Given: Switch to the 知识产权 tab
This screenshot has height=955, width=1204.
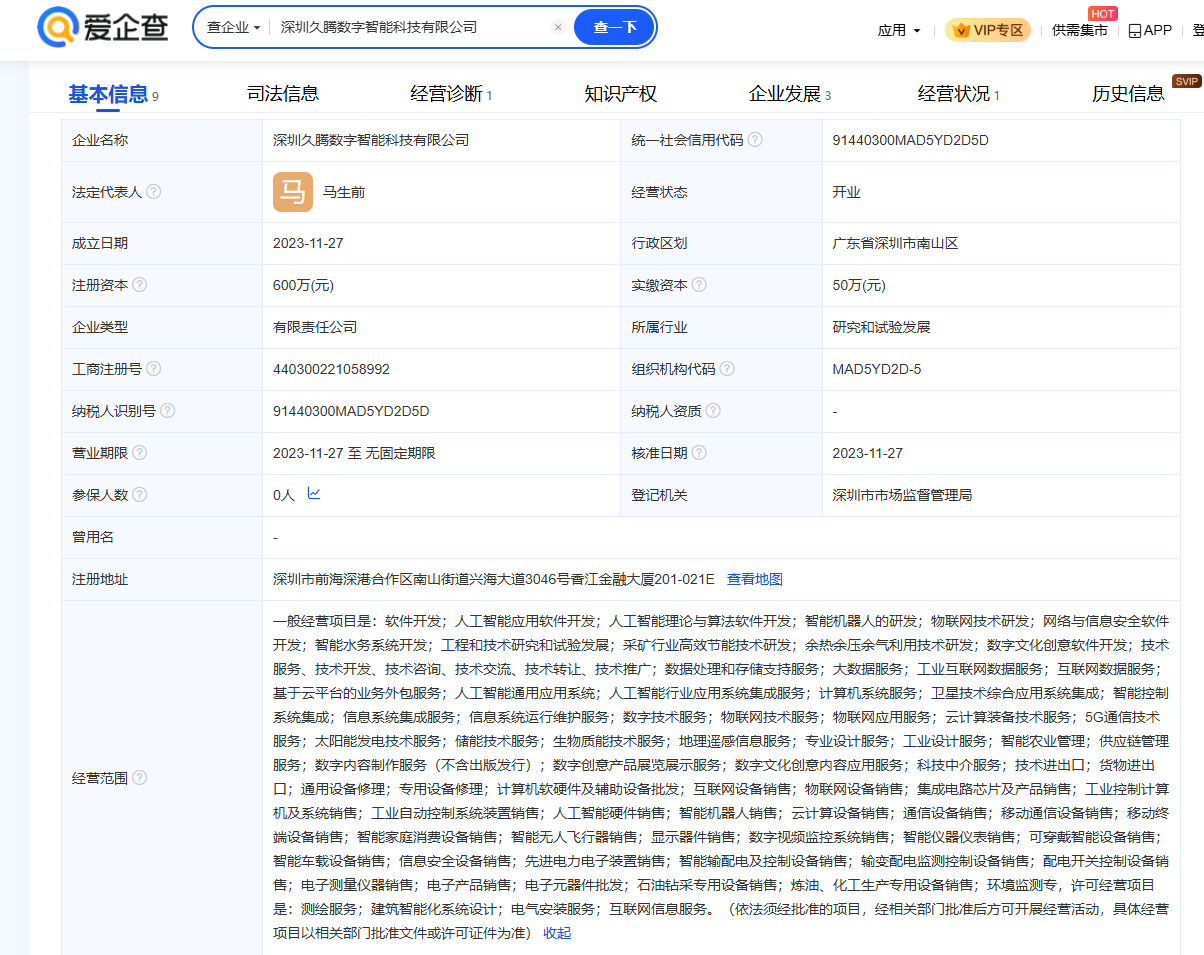Looking at the screenshot, I should [x=621, y=94].
